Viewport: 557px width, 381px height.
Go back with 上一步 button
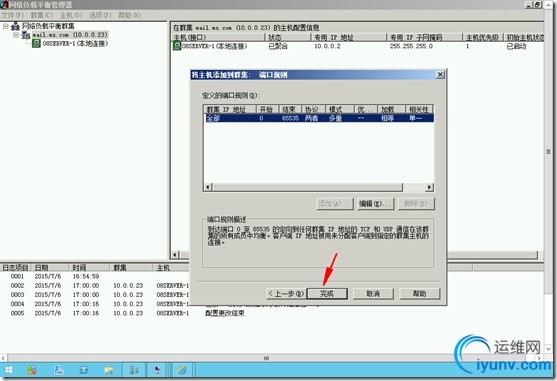pos(286,294)
